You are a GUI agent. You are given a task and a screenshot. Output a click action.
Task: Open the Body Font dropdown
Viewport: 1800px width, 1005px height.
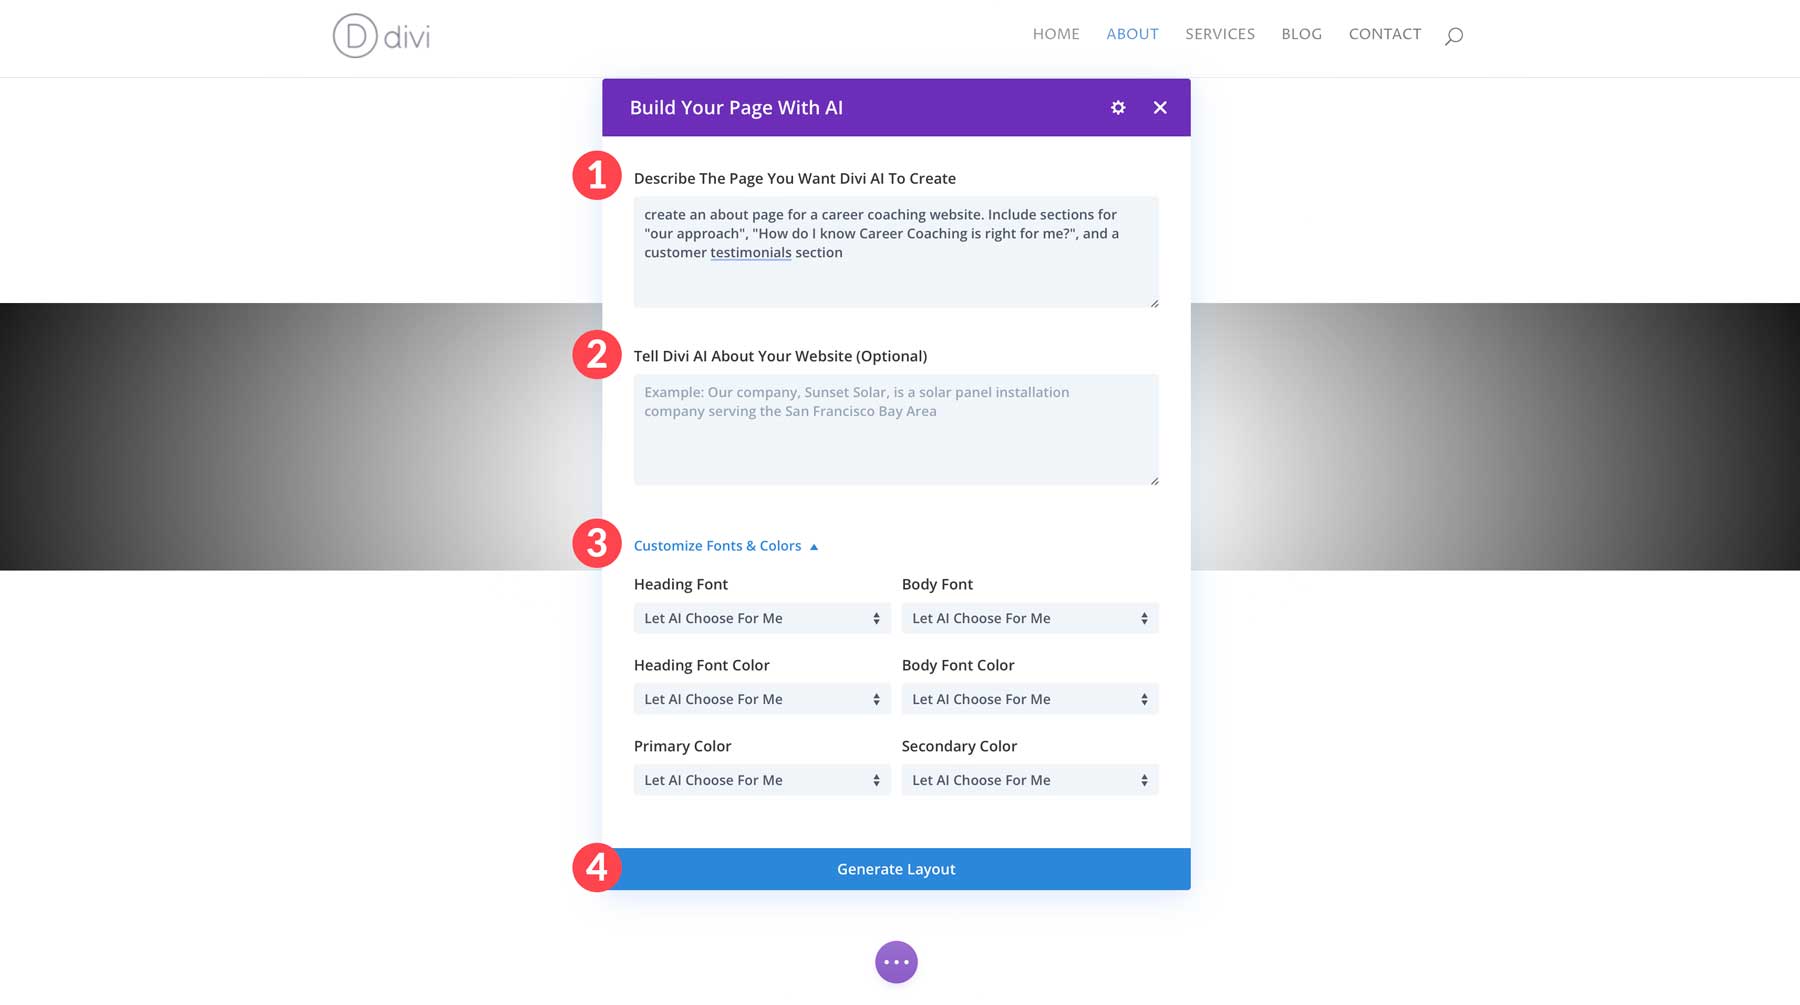(1029, 618)
